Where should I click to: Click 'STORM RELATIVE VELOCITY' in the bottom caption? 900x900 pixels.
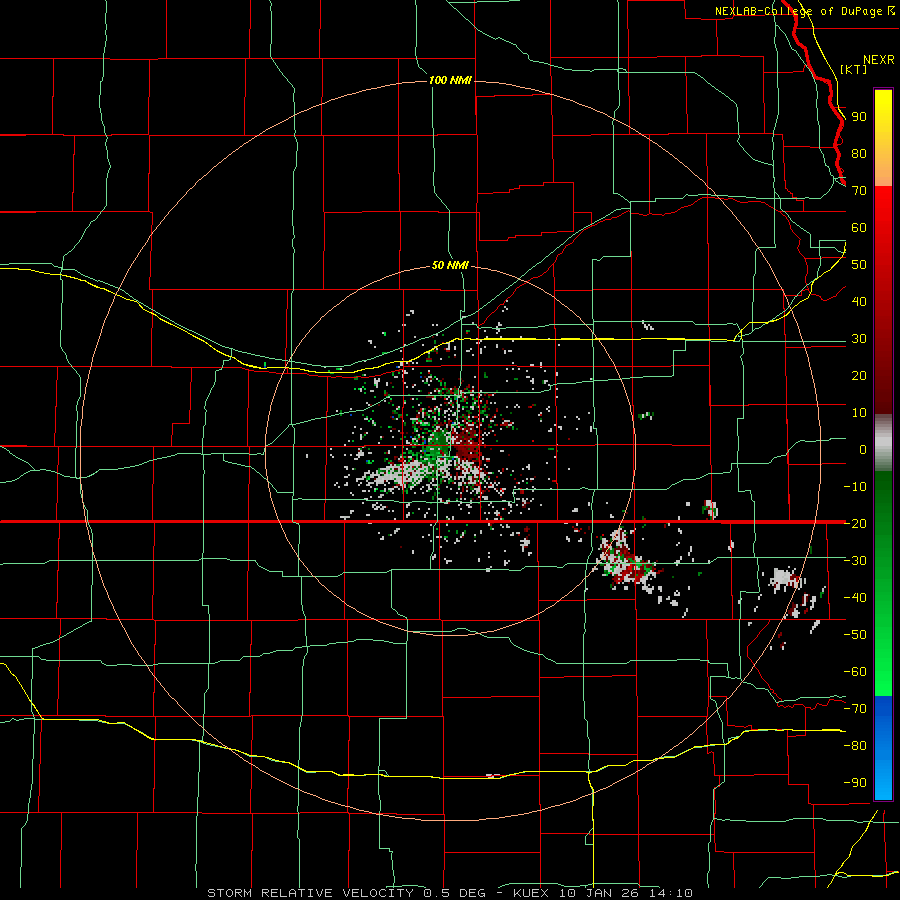pos(310,893)
